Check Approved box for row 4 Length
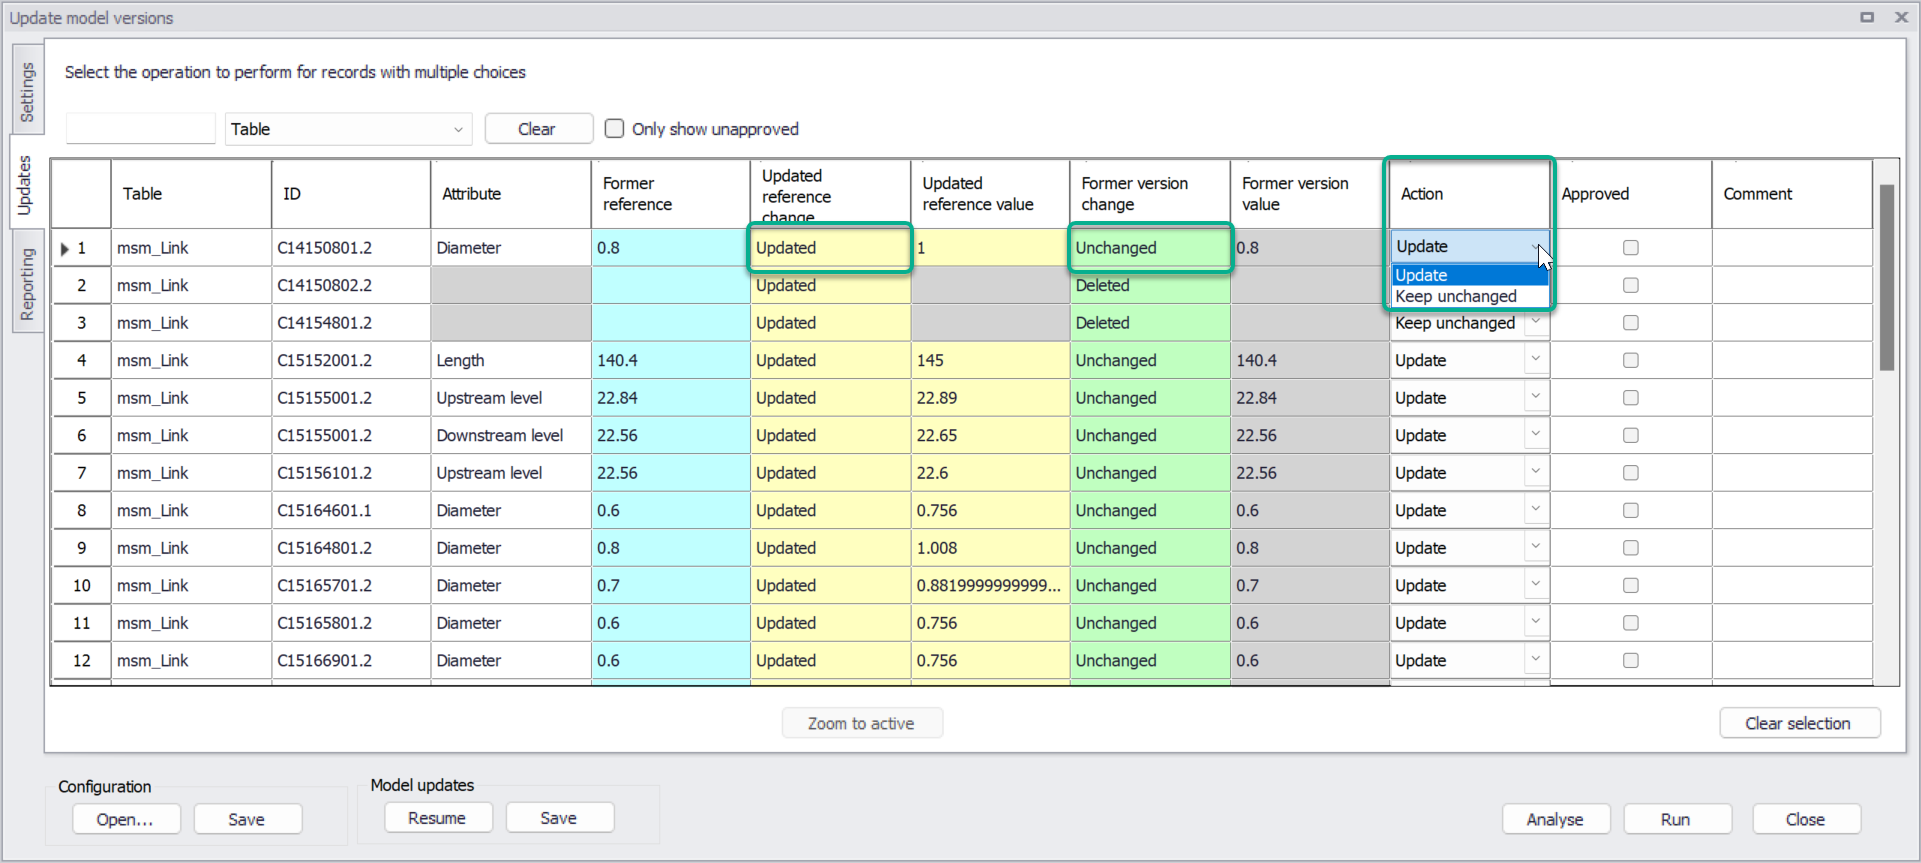This screenshot has height=863, width=1921. (x=1631, y=360)
